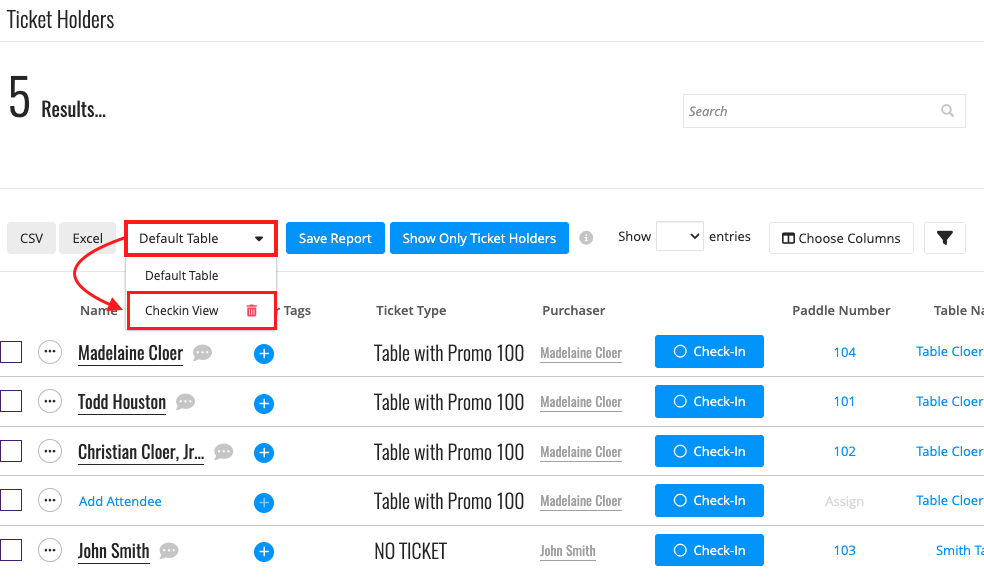Open the Choose Columns selector
984x579 pixels.
pyautogui.click(x=841, y=238)
